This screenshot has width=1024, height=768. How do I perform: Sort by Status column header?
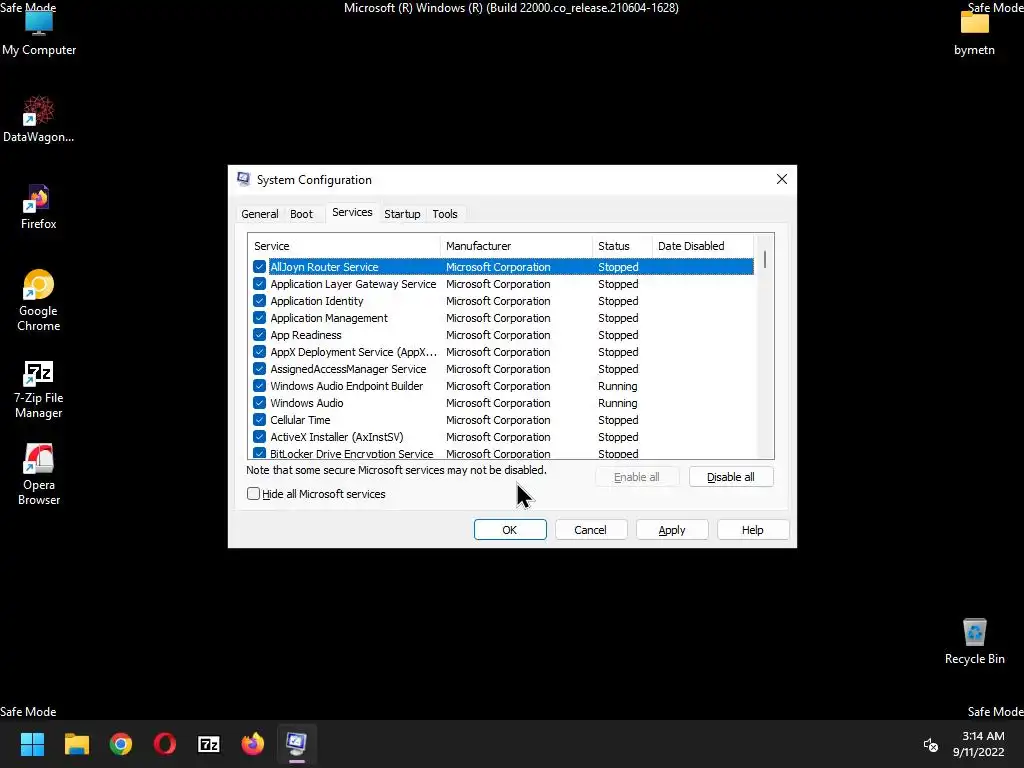tap(622, 246)
